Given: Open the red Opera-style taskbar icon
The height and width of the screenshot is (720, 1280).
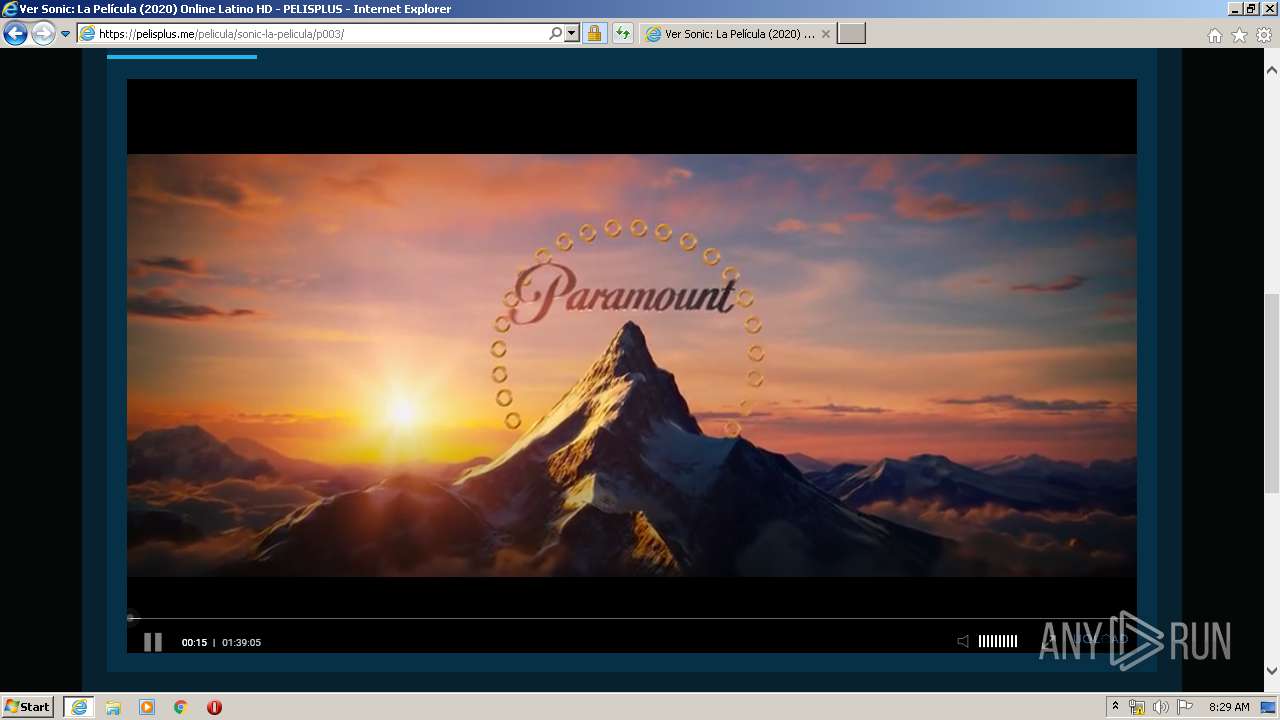Looking at the screenshot, I should pos(214,707).
